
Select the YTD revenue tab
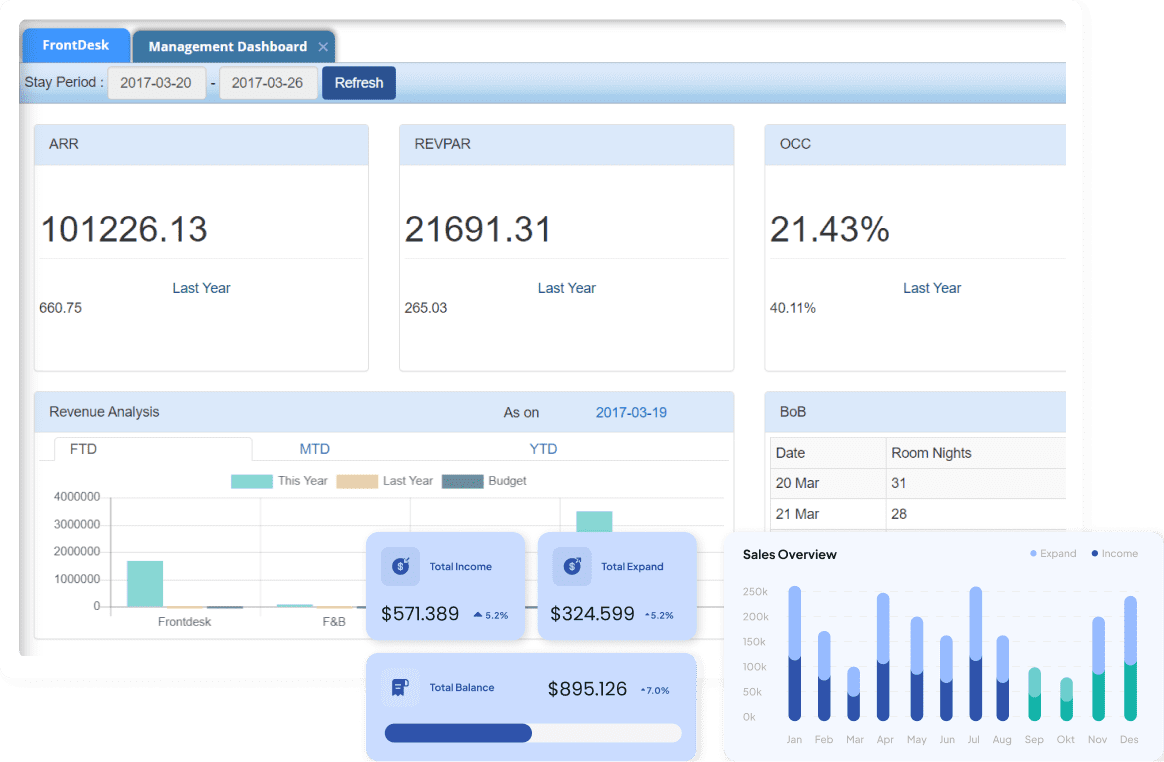tap(543, 449)
